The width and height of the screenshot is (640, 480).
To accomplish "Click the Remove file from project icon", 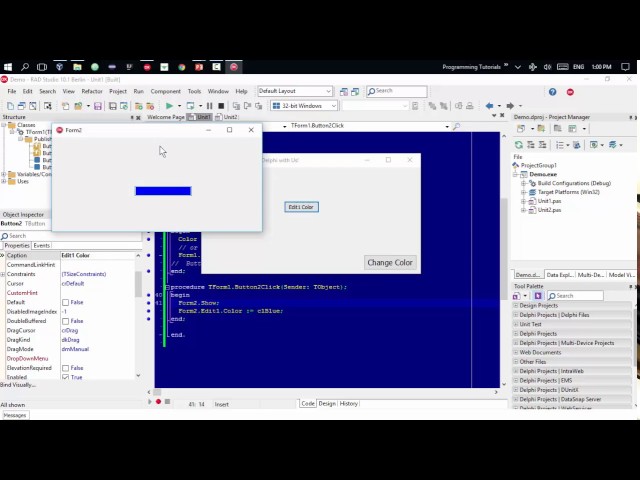I will pos(150,106).
